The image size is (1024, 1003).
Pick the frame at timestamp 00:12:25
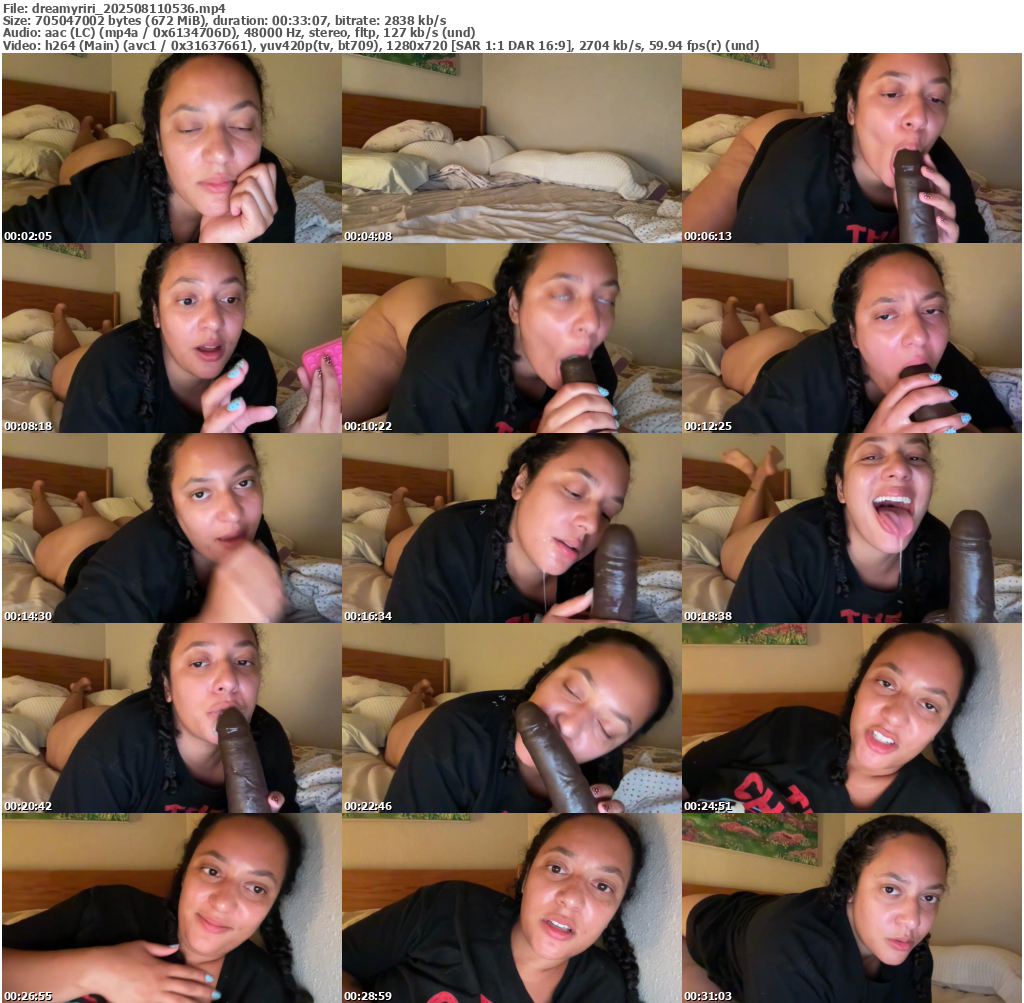852,338
